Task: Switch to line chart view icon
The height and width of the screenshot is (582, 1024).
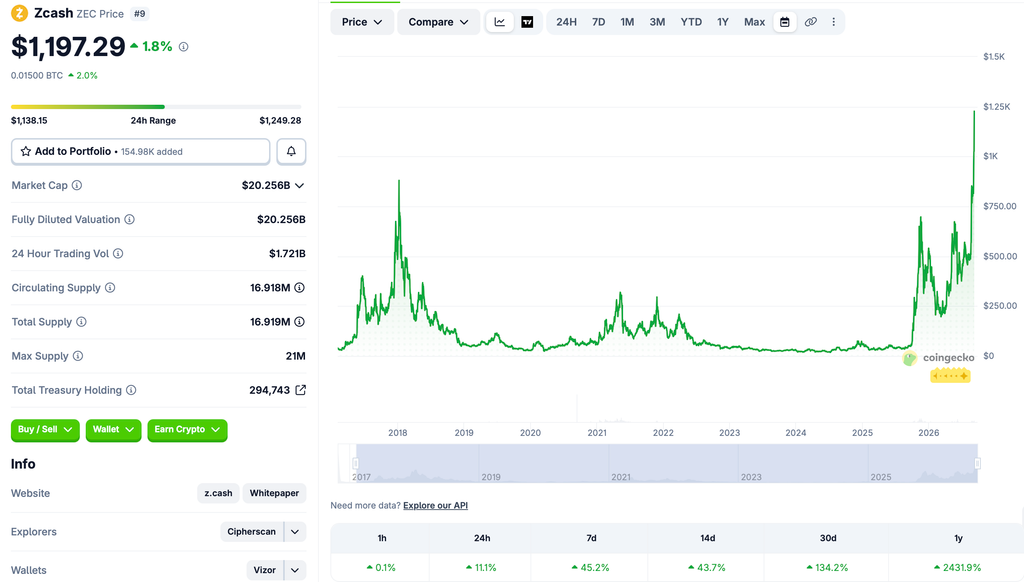Action: tap(500, 22)
